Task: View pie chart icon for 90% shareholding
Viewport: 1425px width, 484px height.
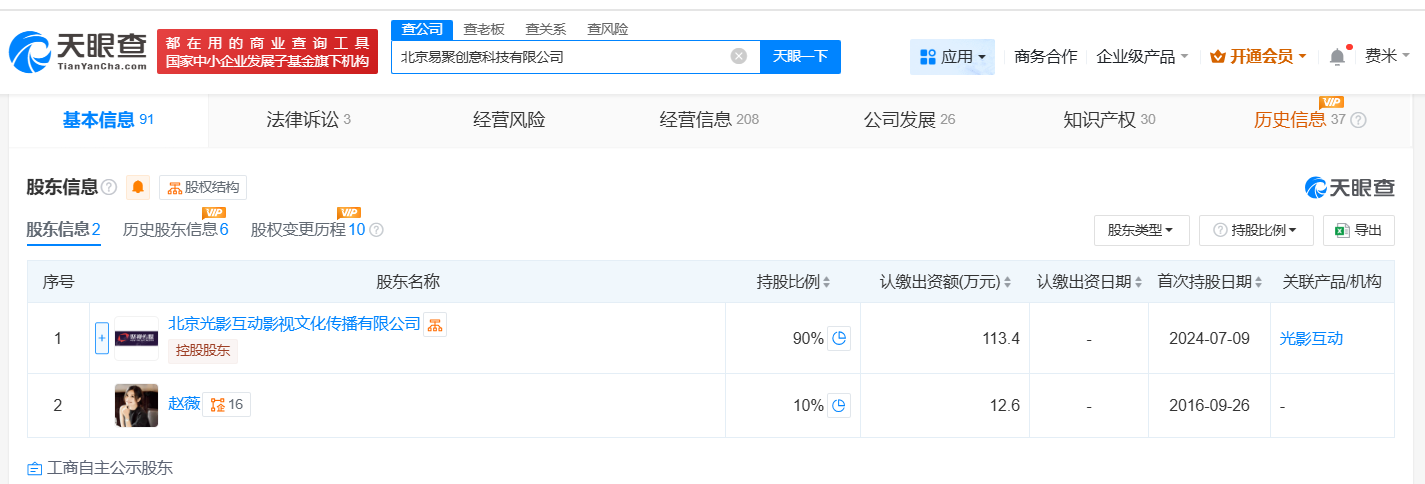Action: (x=839, y=338)
